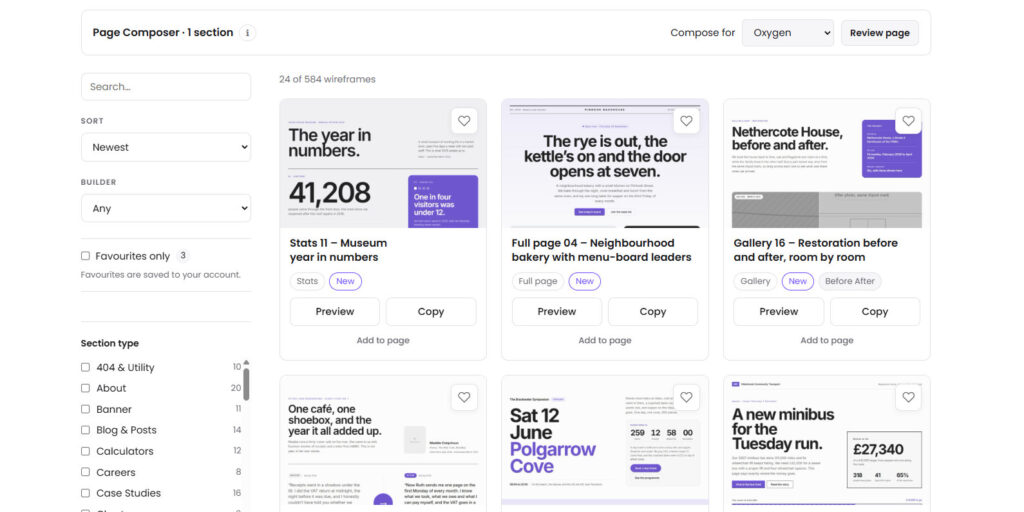Click the 24 of 584 wireframes text

(327, 79)
